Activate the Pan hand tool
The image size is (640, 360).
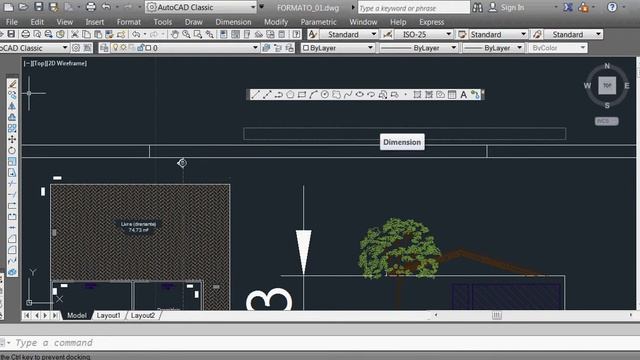pos(175,34)
